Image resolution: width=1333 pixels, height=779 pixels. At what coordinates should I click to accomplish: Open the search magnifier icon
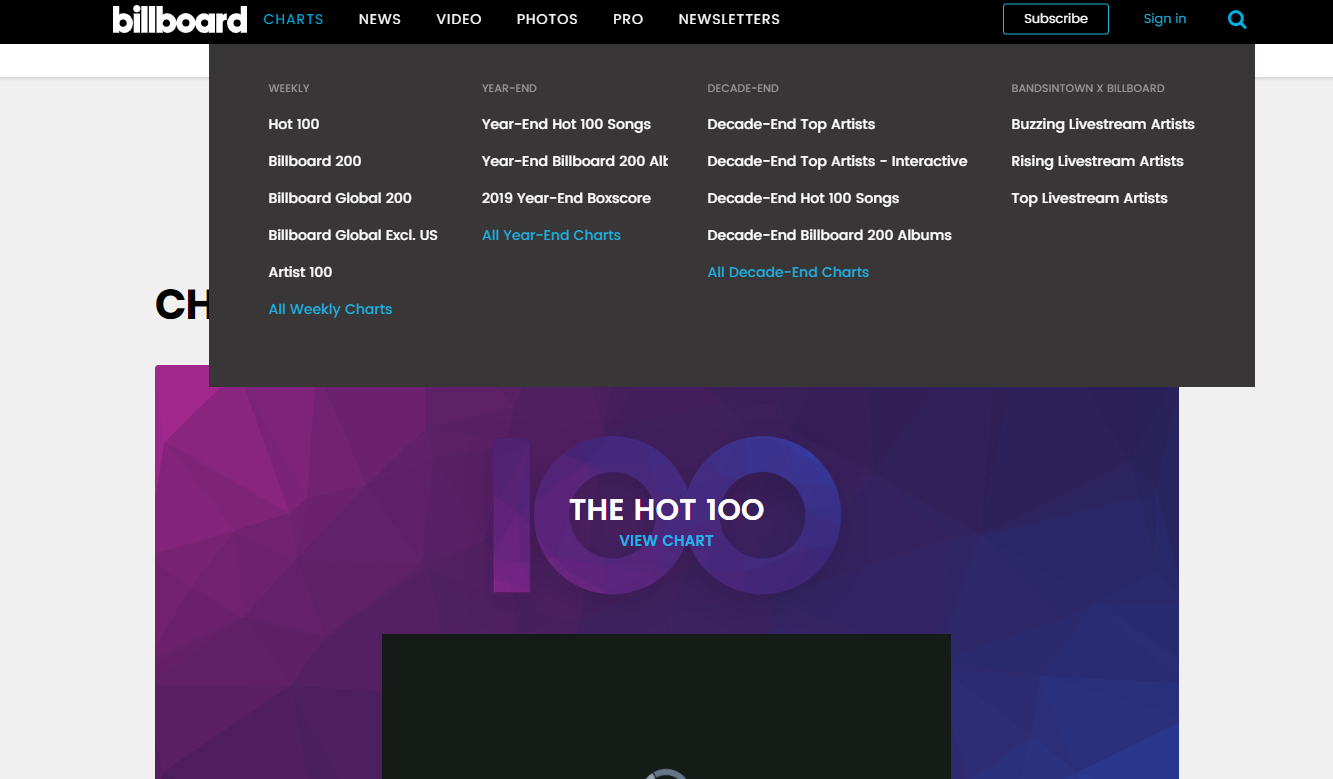pyautogui.click(x=1237, y=19)
